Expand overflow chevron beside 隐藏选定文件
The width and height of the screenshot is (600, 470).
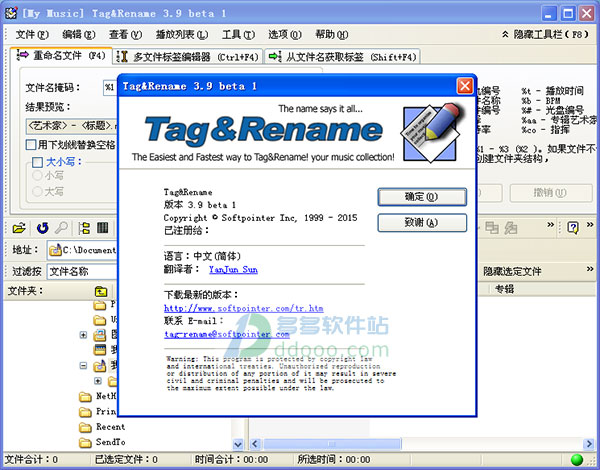click(x=590, y=269)
